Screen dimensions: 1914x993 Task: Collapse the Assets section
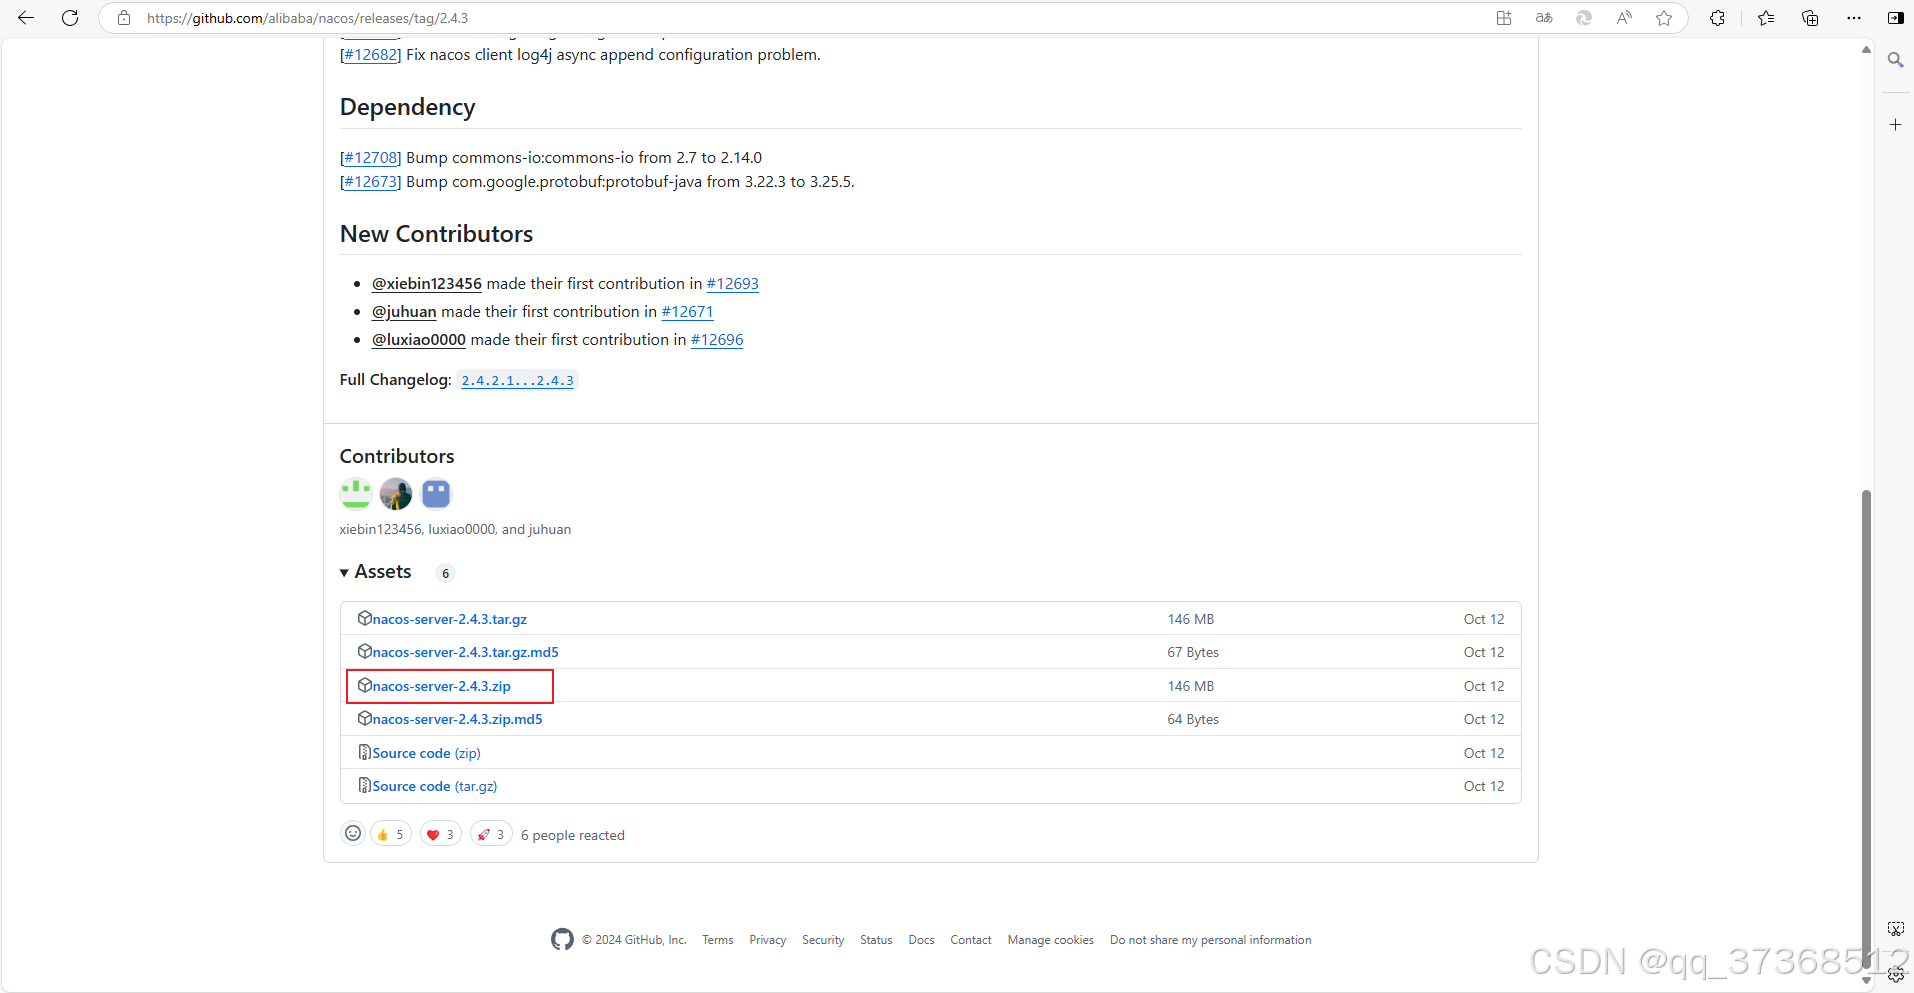[376, 572]
